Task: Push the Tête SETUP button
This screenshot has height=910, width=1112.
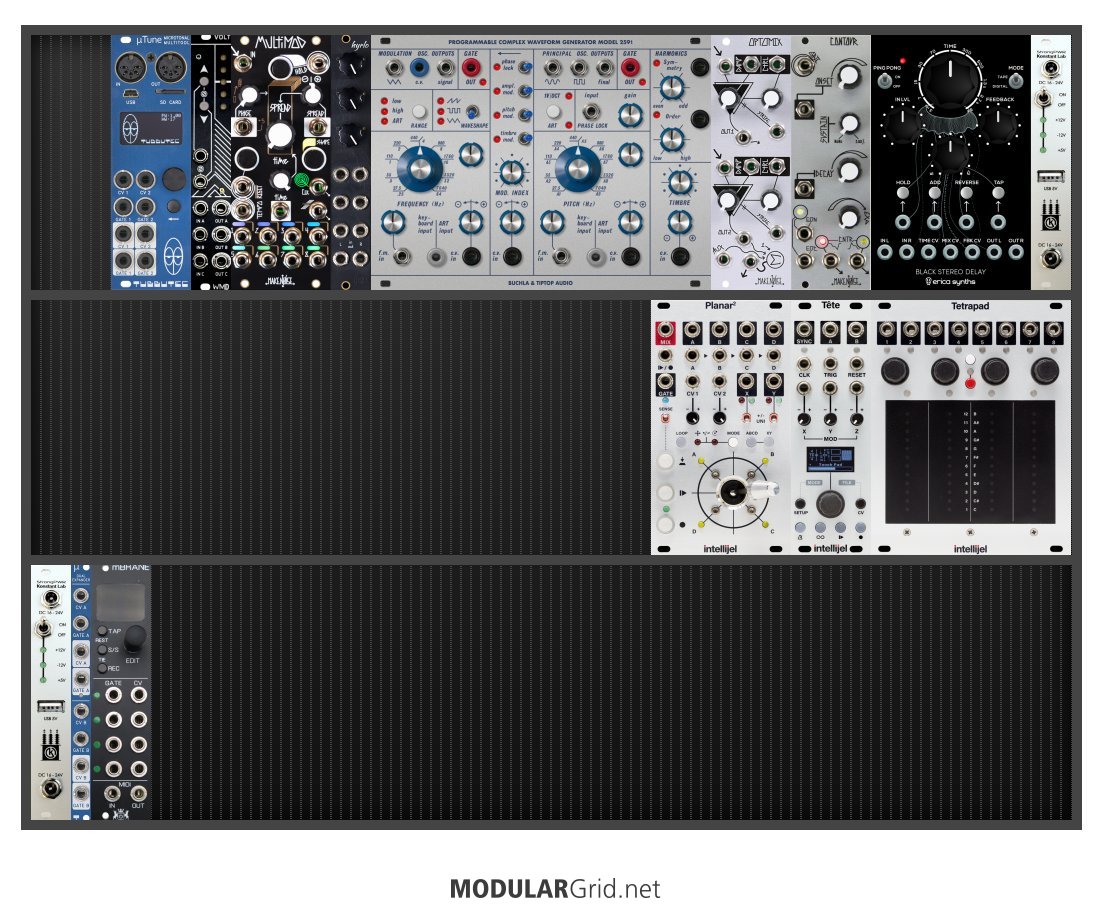Action: (x=800, y=504)
